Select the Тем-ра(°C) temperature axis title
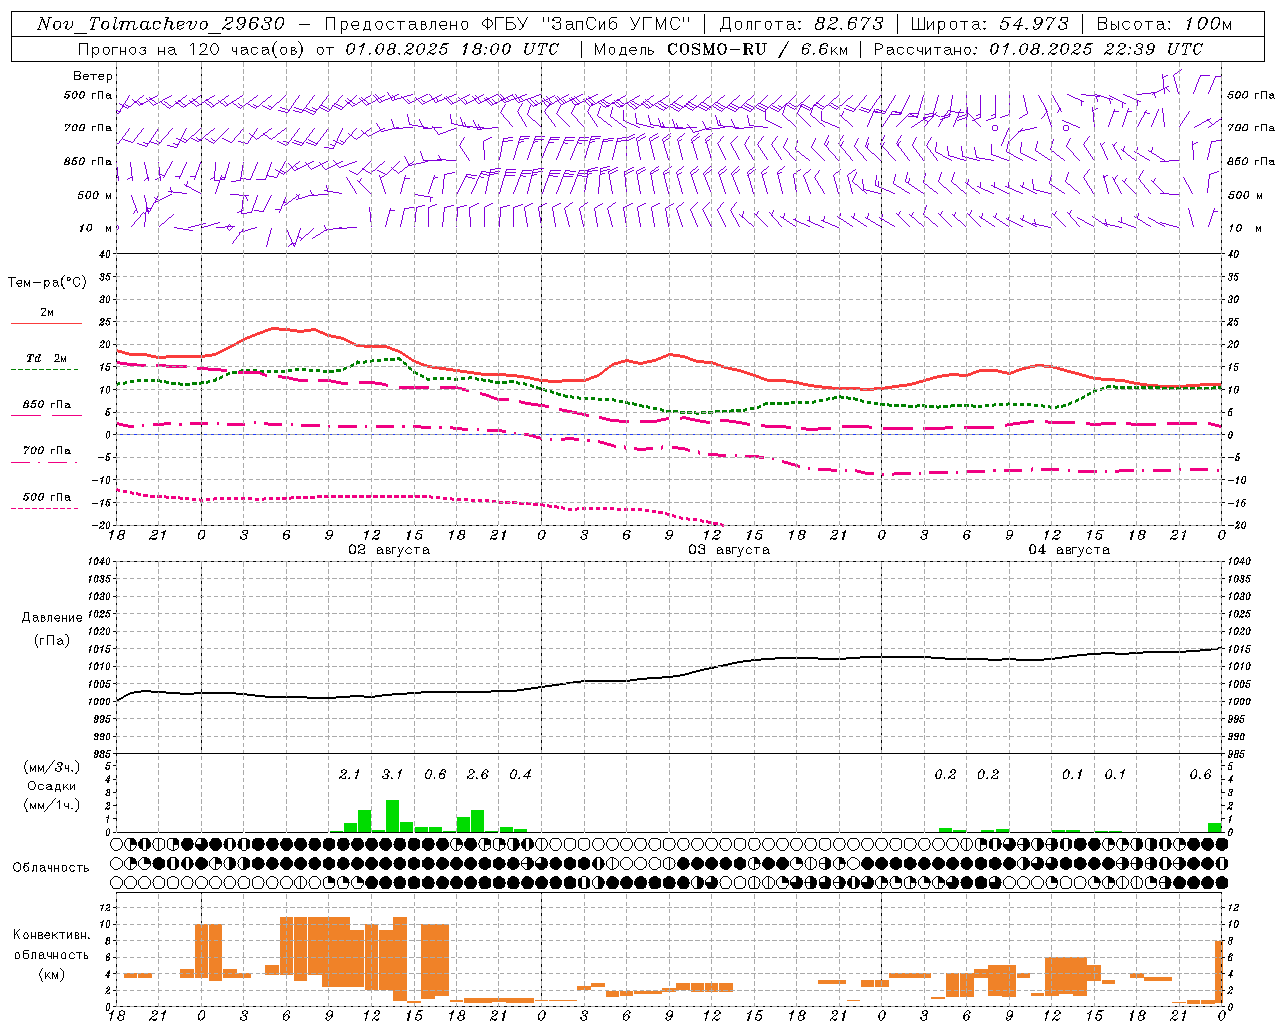Image resolution: width=1280 pixels, height=1024 pixels. coord(47,283)
